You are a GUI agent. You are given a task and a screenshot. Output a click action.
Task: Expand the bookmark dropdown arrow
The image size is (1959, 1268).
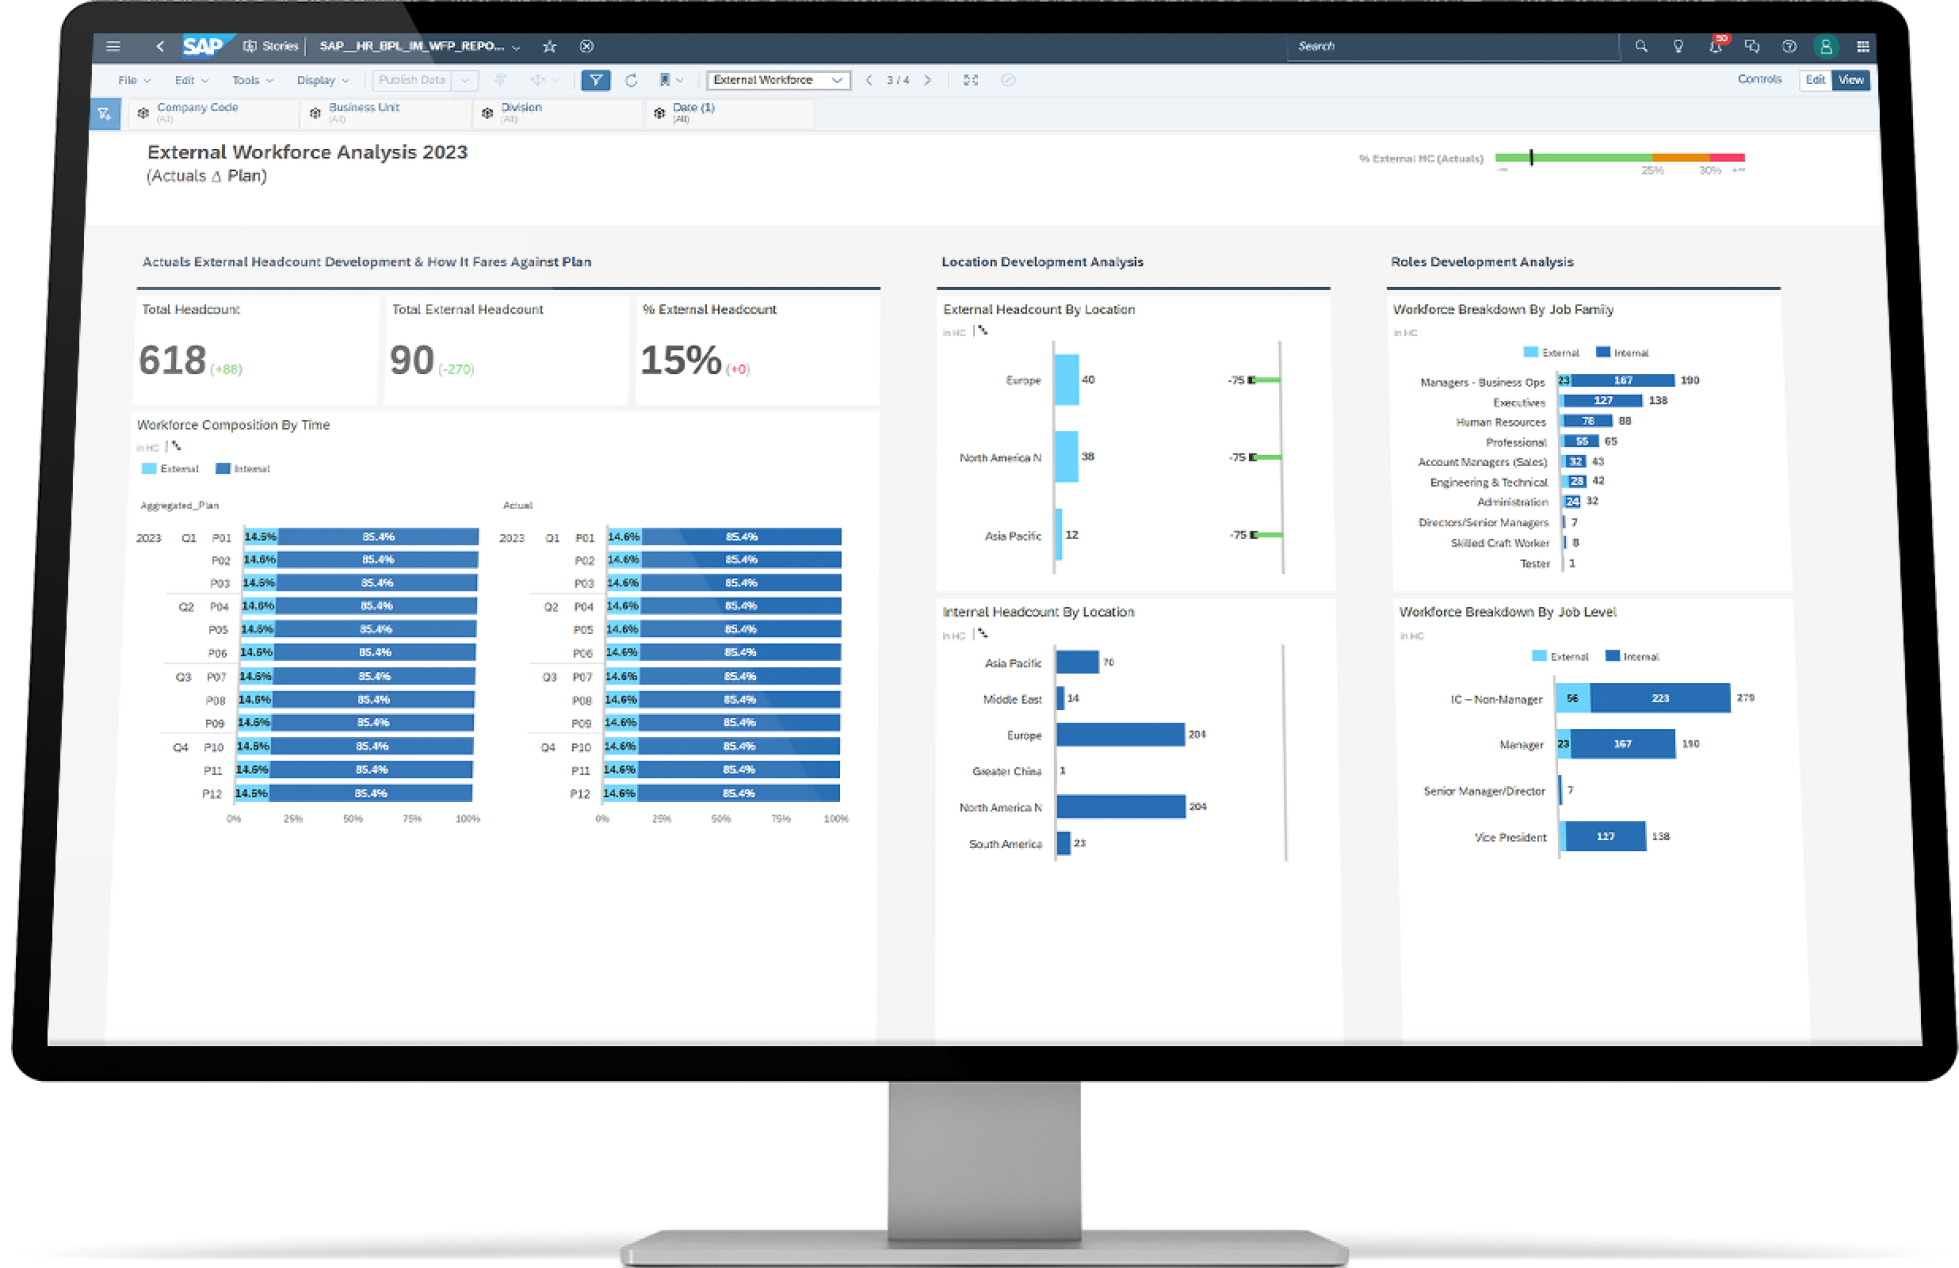680,80
